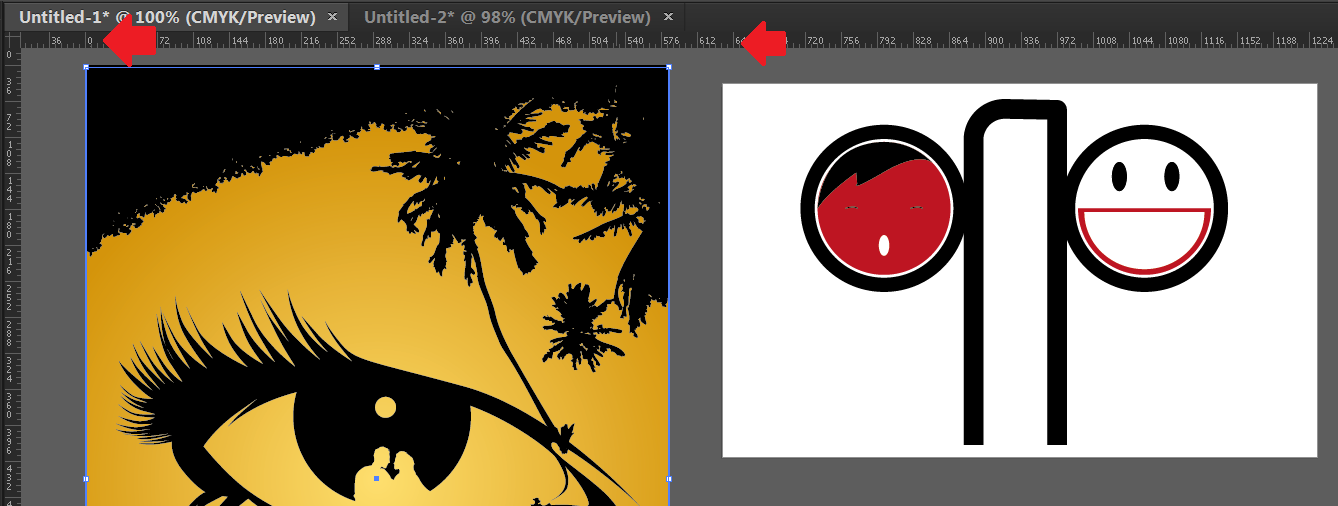Select the smiley face's red smile shape
Image resolution: width=1338 pixels, height=506 pixels.
click(1144, 241)
